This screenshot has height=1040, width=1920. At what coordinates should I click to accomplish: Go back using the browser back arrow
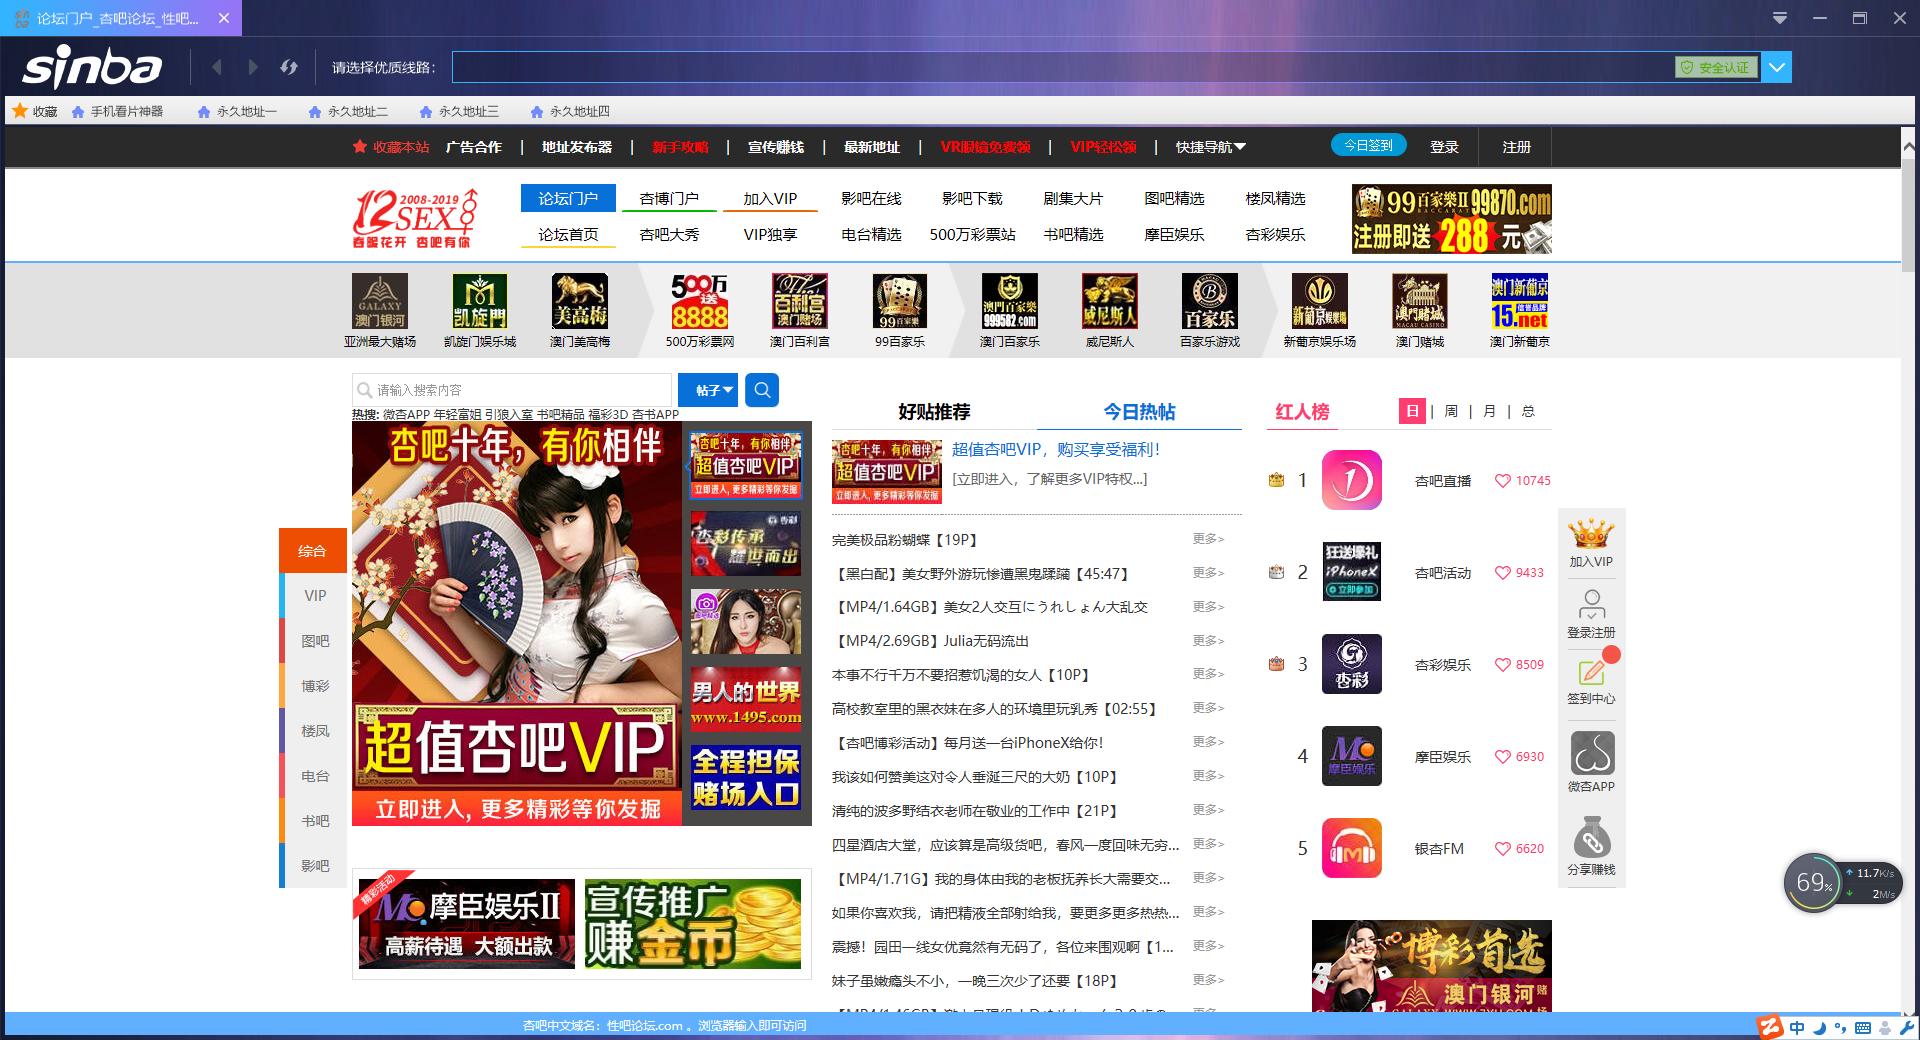point(217,67)
